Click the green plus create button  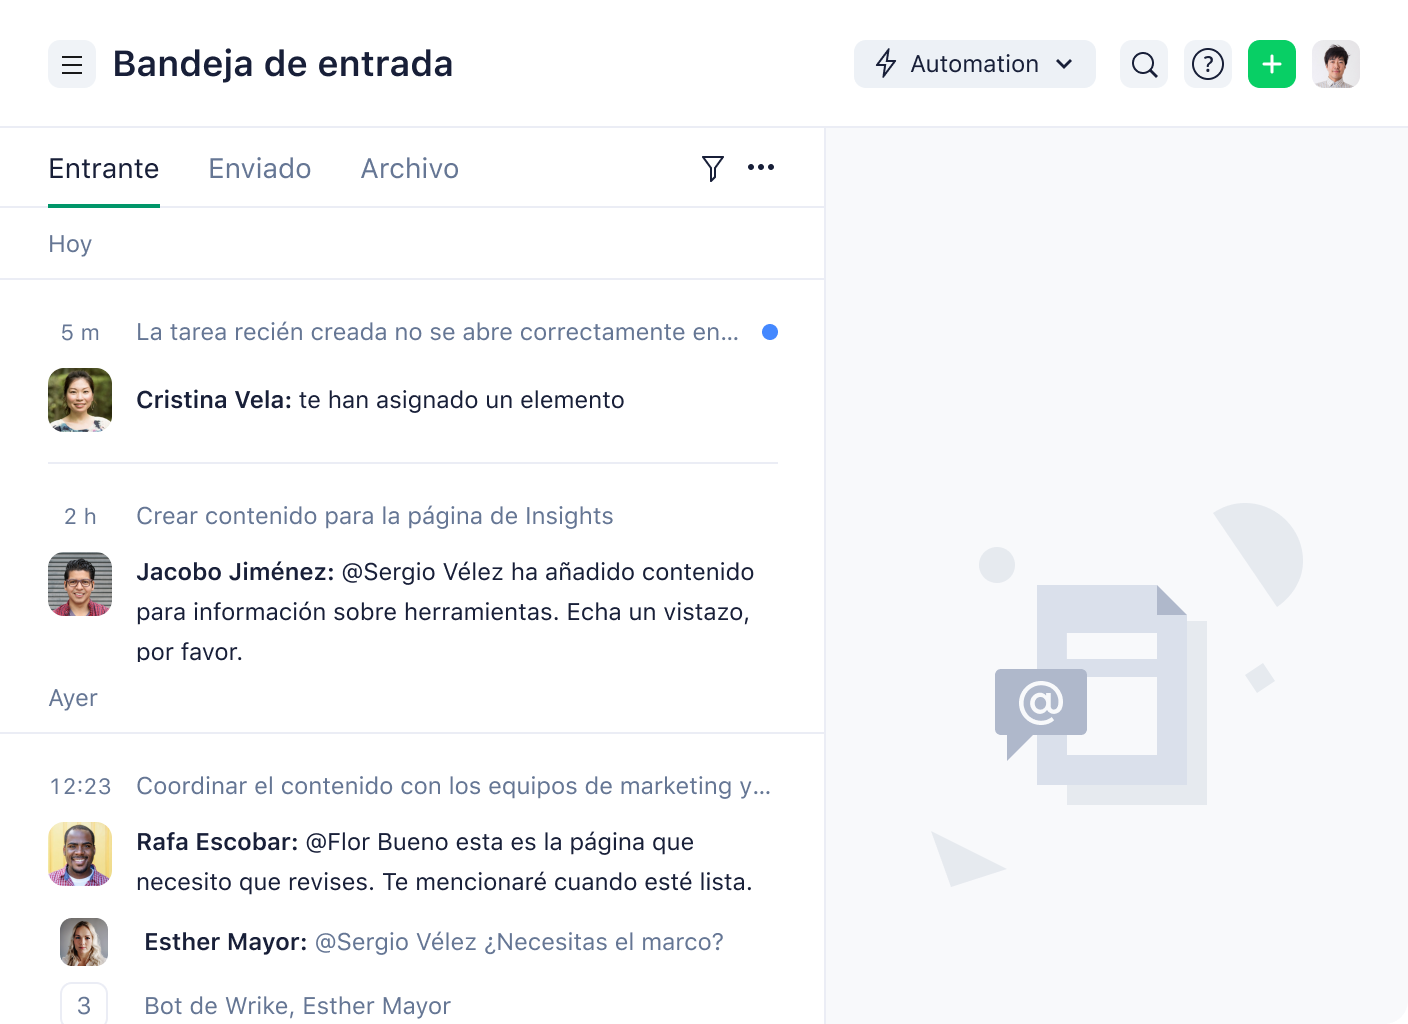[x=1272, y=64]
